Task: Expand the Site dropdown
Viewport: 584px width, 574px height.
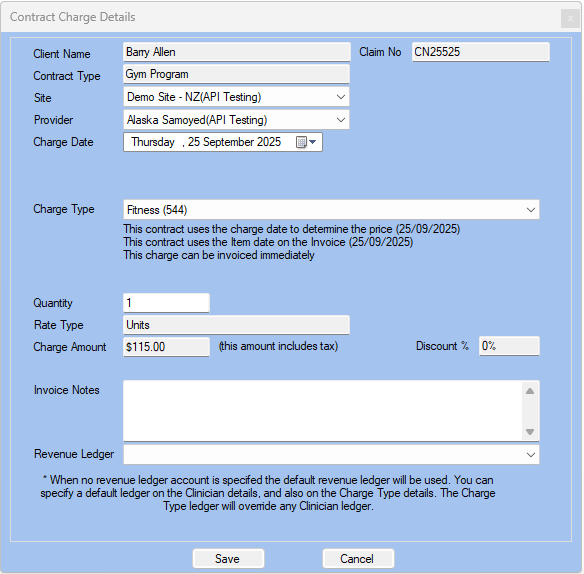Action: coord(340,97)
